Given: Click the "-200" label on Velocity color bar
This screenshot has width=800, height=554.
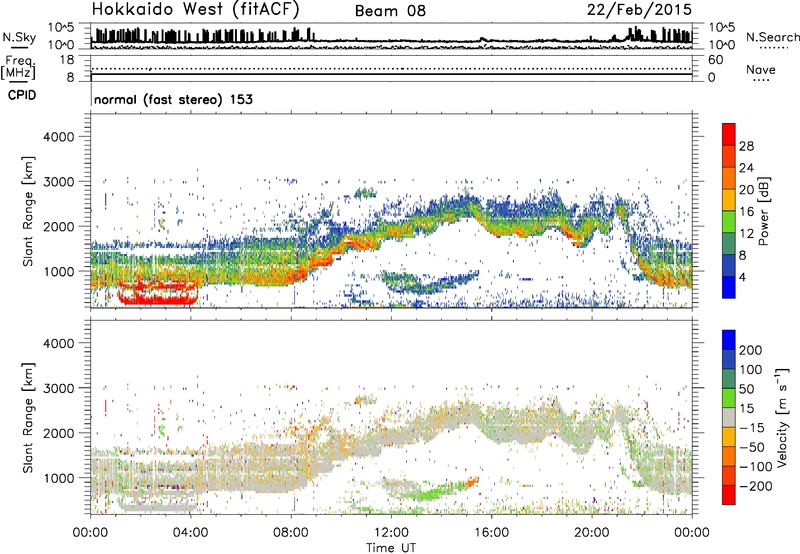Looking at the screenshot, I should click(756, 486).
